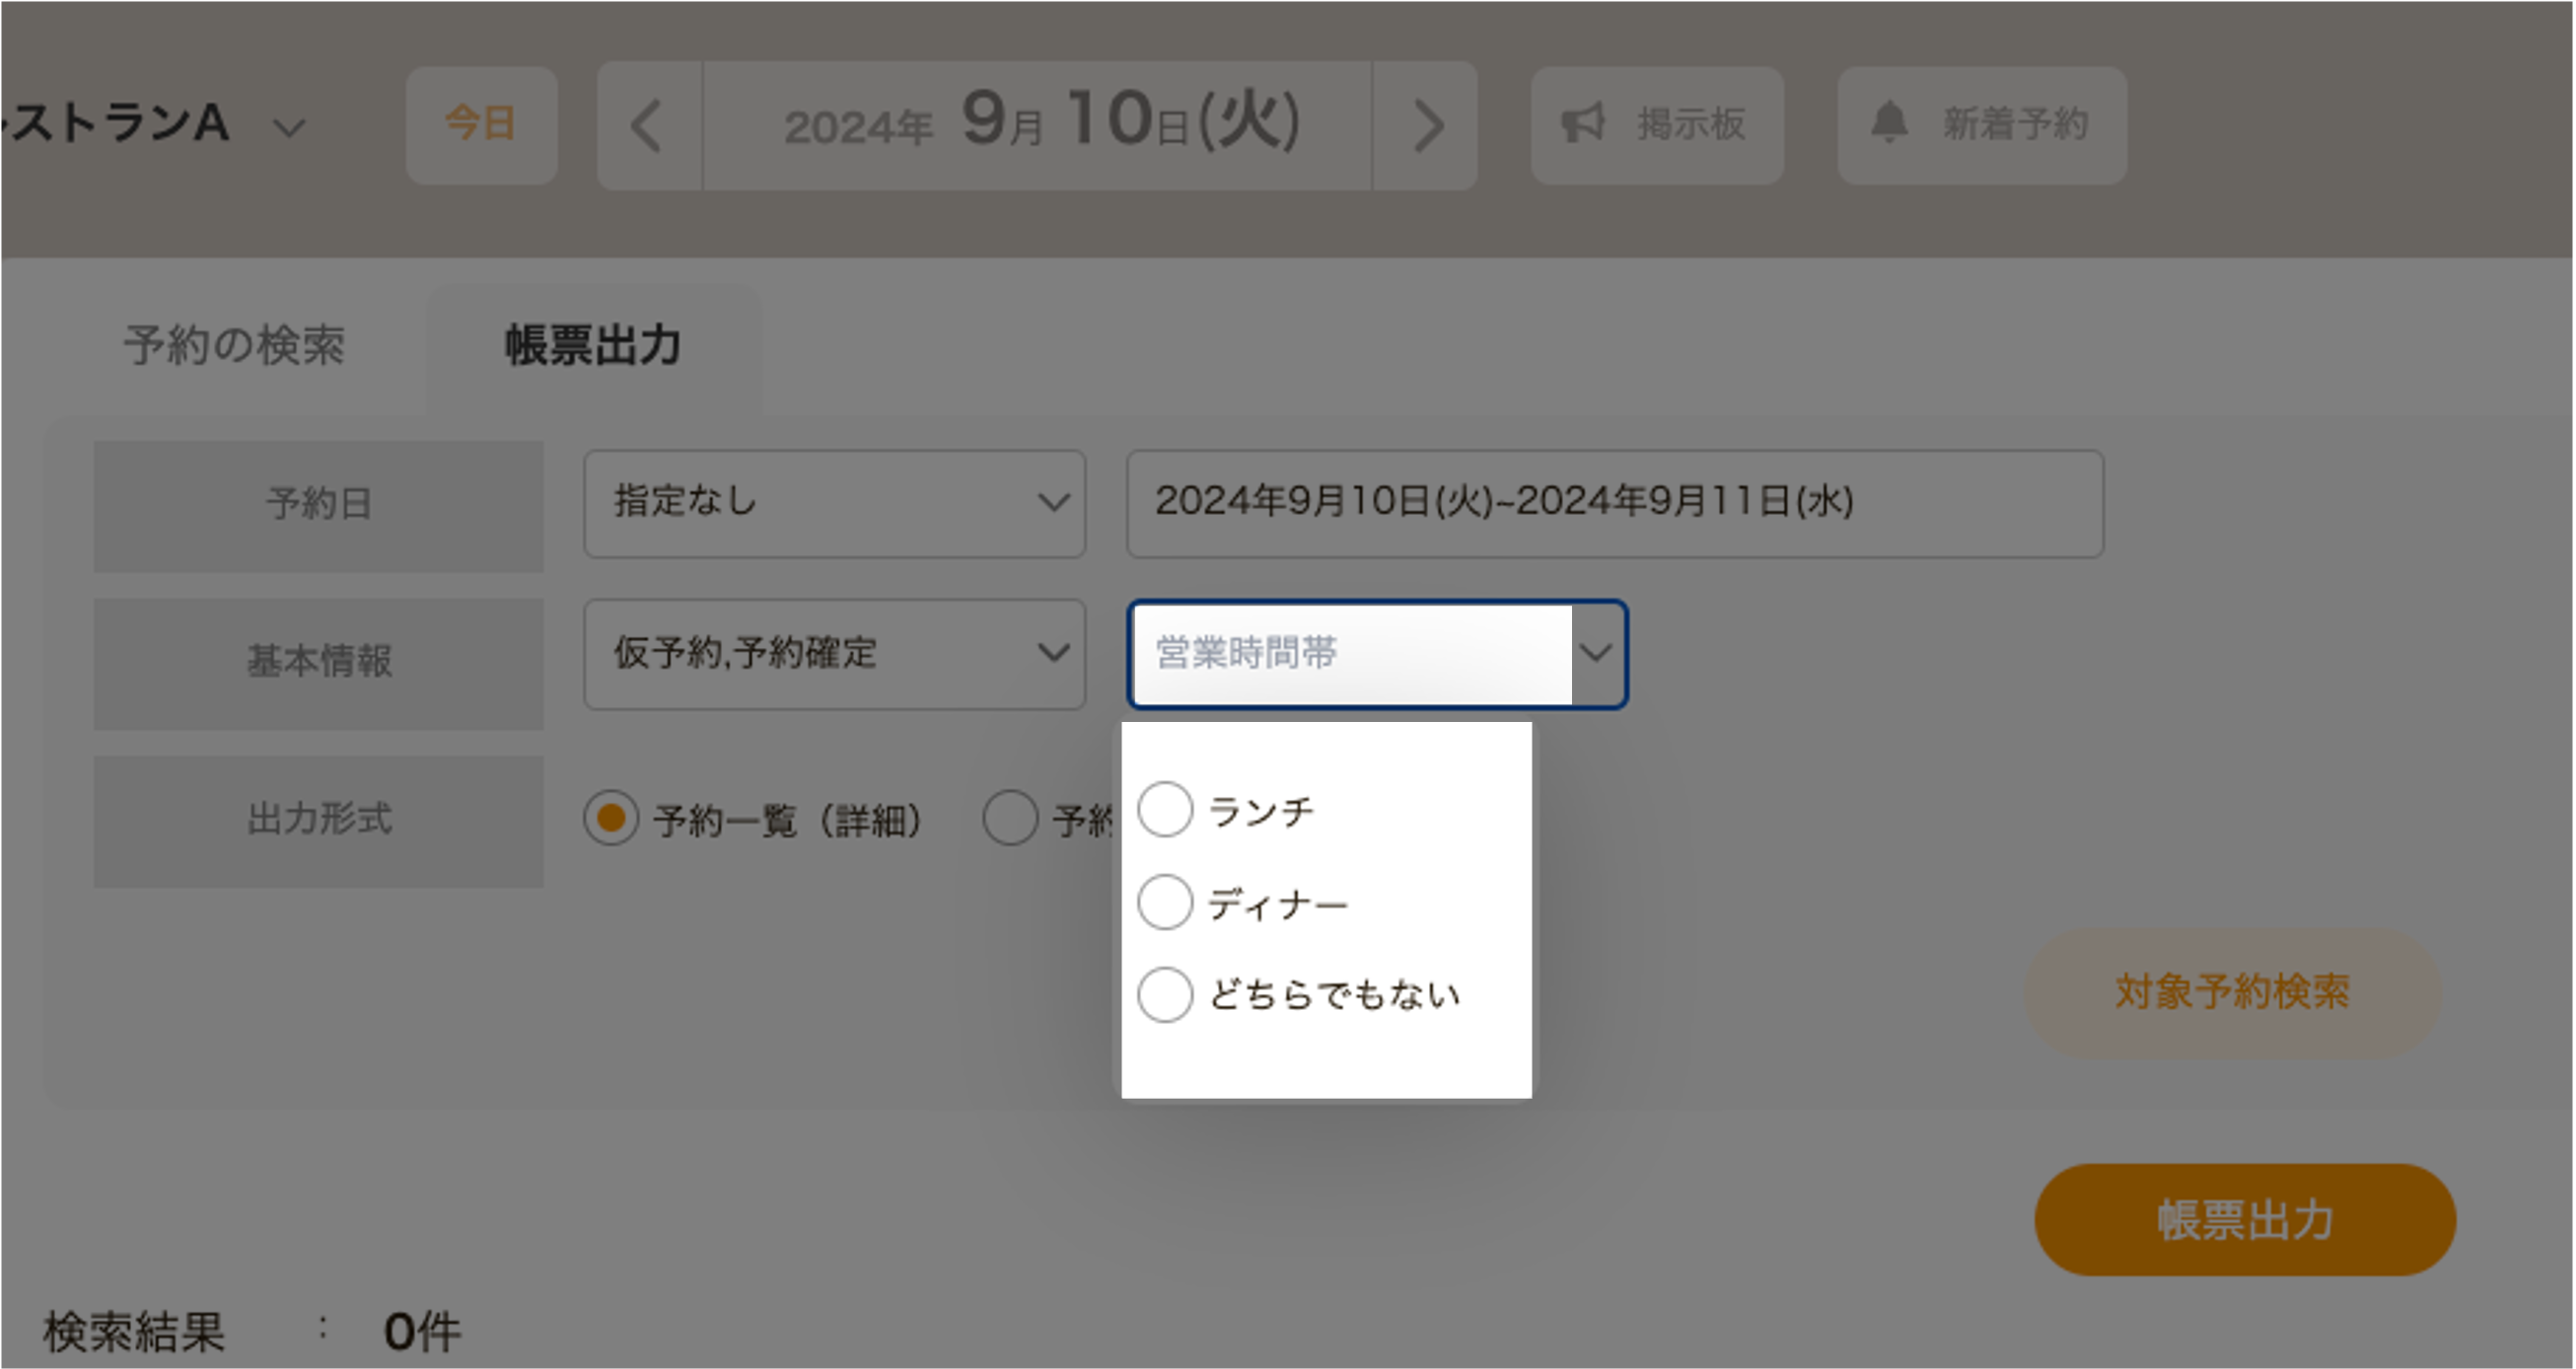Click the reservation date range field
This screenshot has height=1369, width=2576.
(1614, 503)
